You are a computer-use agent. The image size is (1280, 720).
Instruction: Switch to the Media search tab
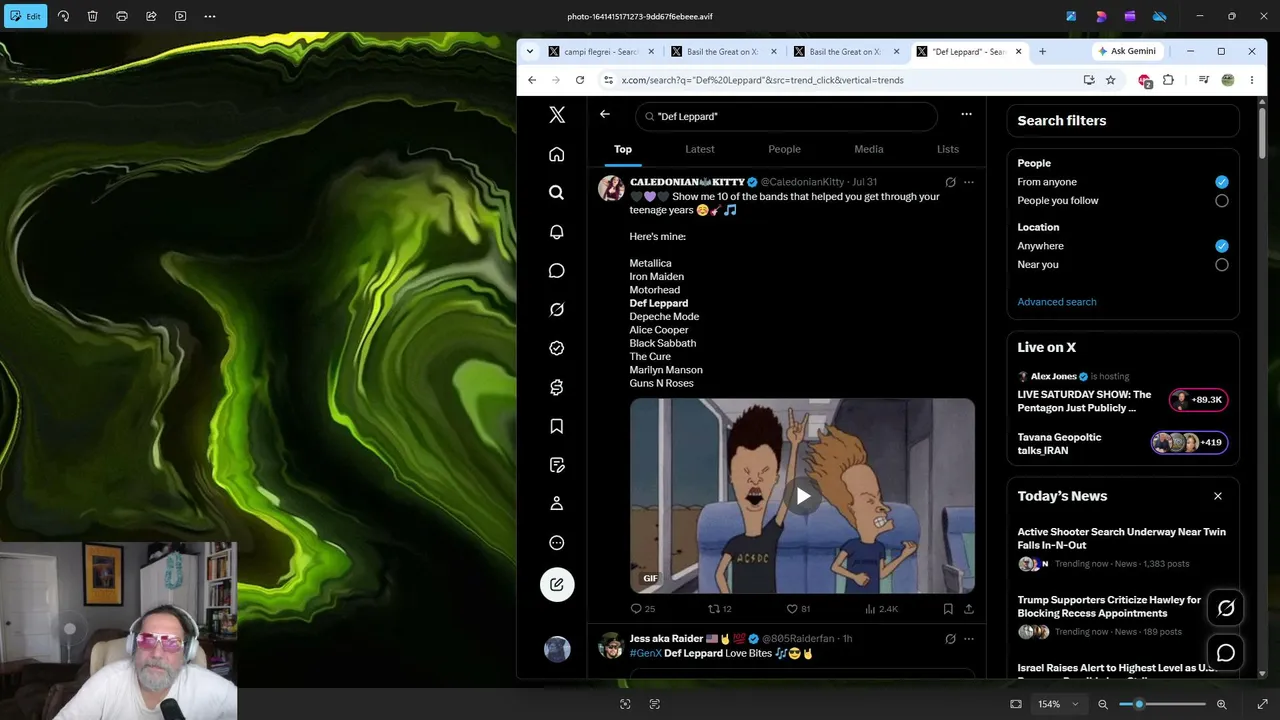point(868,149)
